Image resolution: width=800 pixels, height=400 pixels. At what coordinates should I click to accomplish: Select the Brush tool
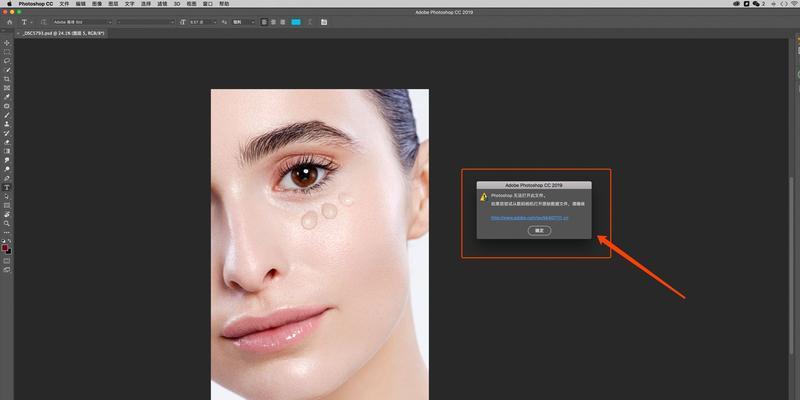pos(7,115)
